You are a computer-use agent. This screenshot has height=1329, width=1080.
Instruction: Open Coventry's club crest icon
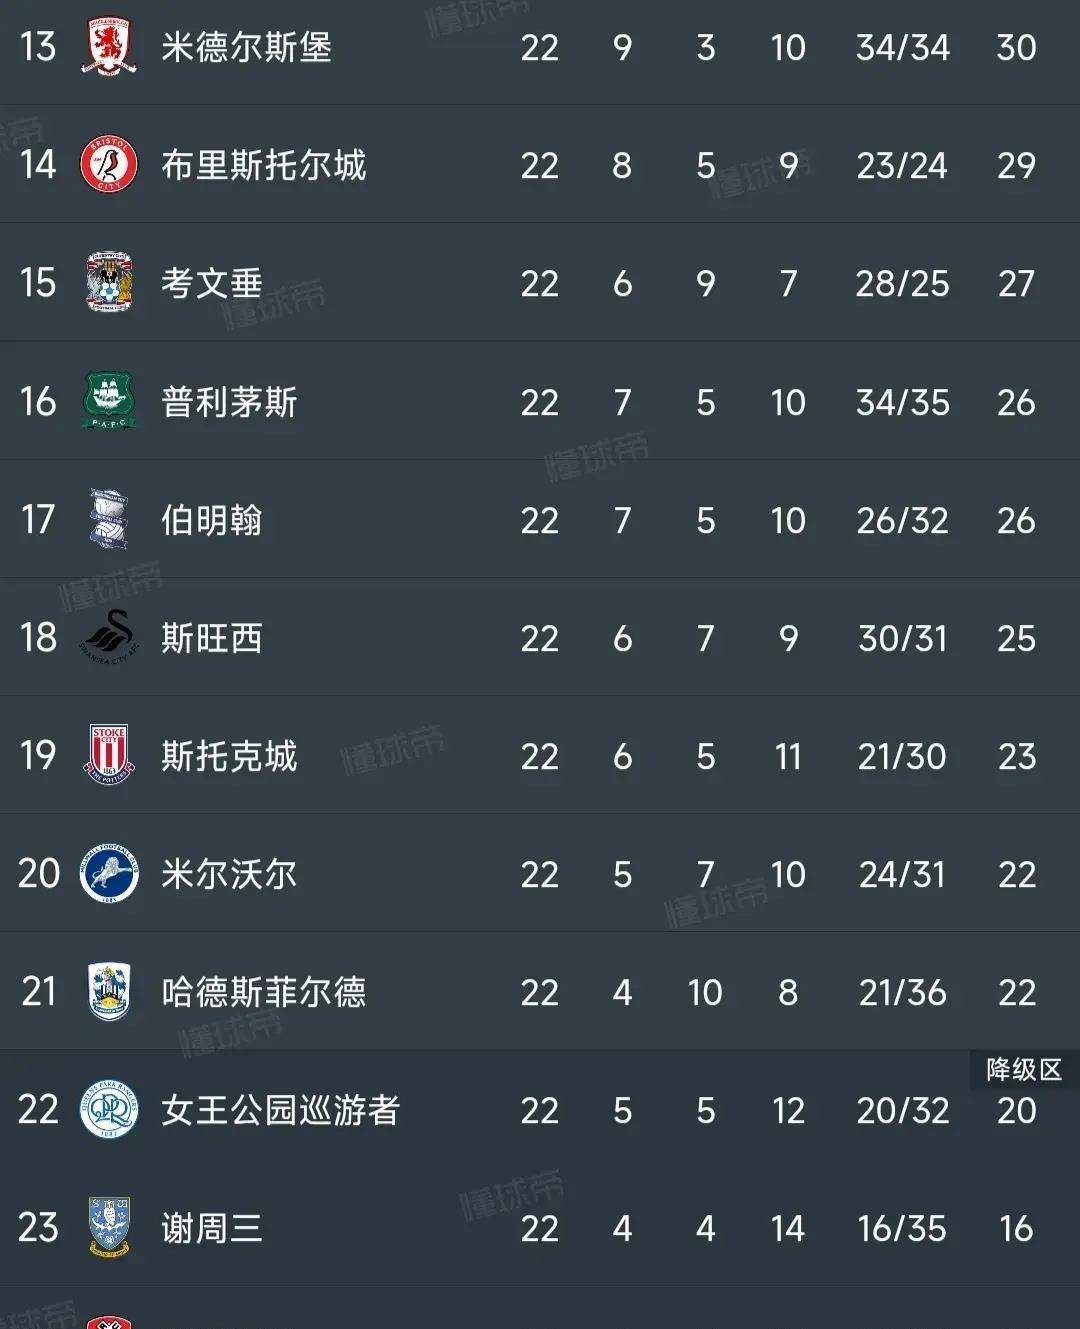coord(110,283)
